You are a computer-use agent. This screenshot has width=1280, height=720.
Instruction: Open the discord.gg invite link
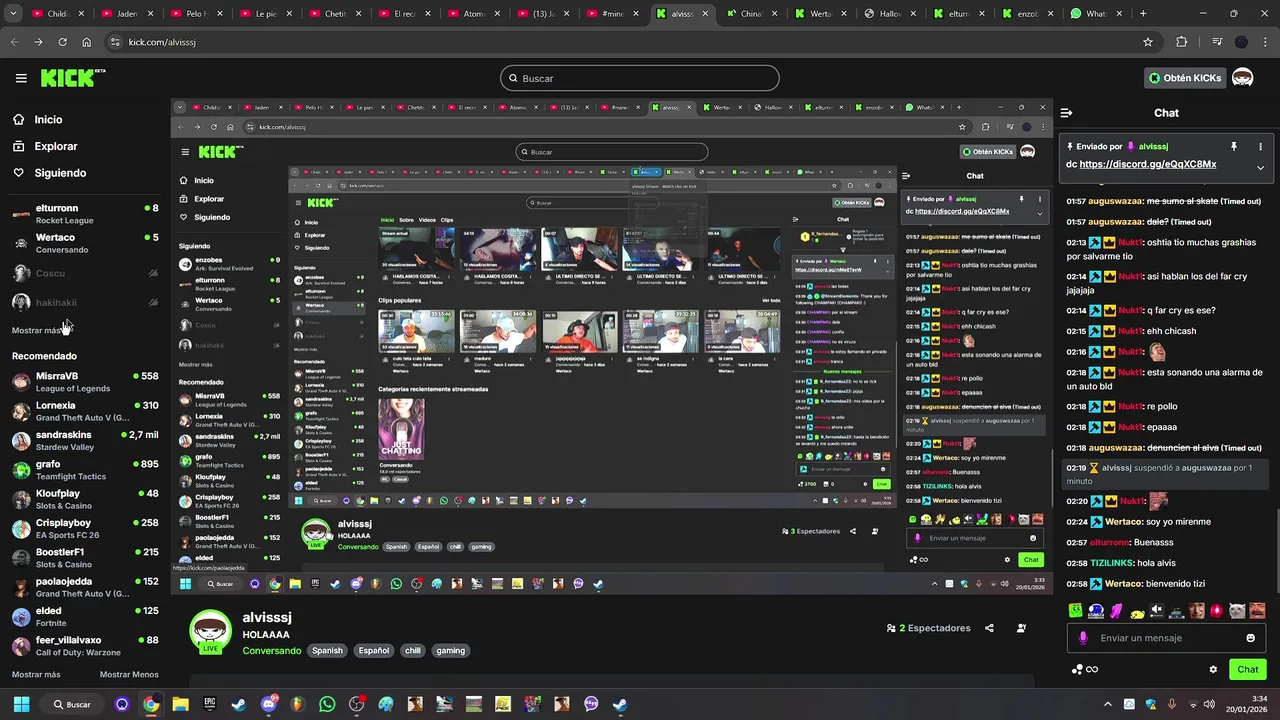(x=1148, y=164)
